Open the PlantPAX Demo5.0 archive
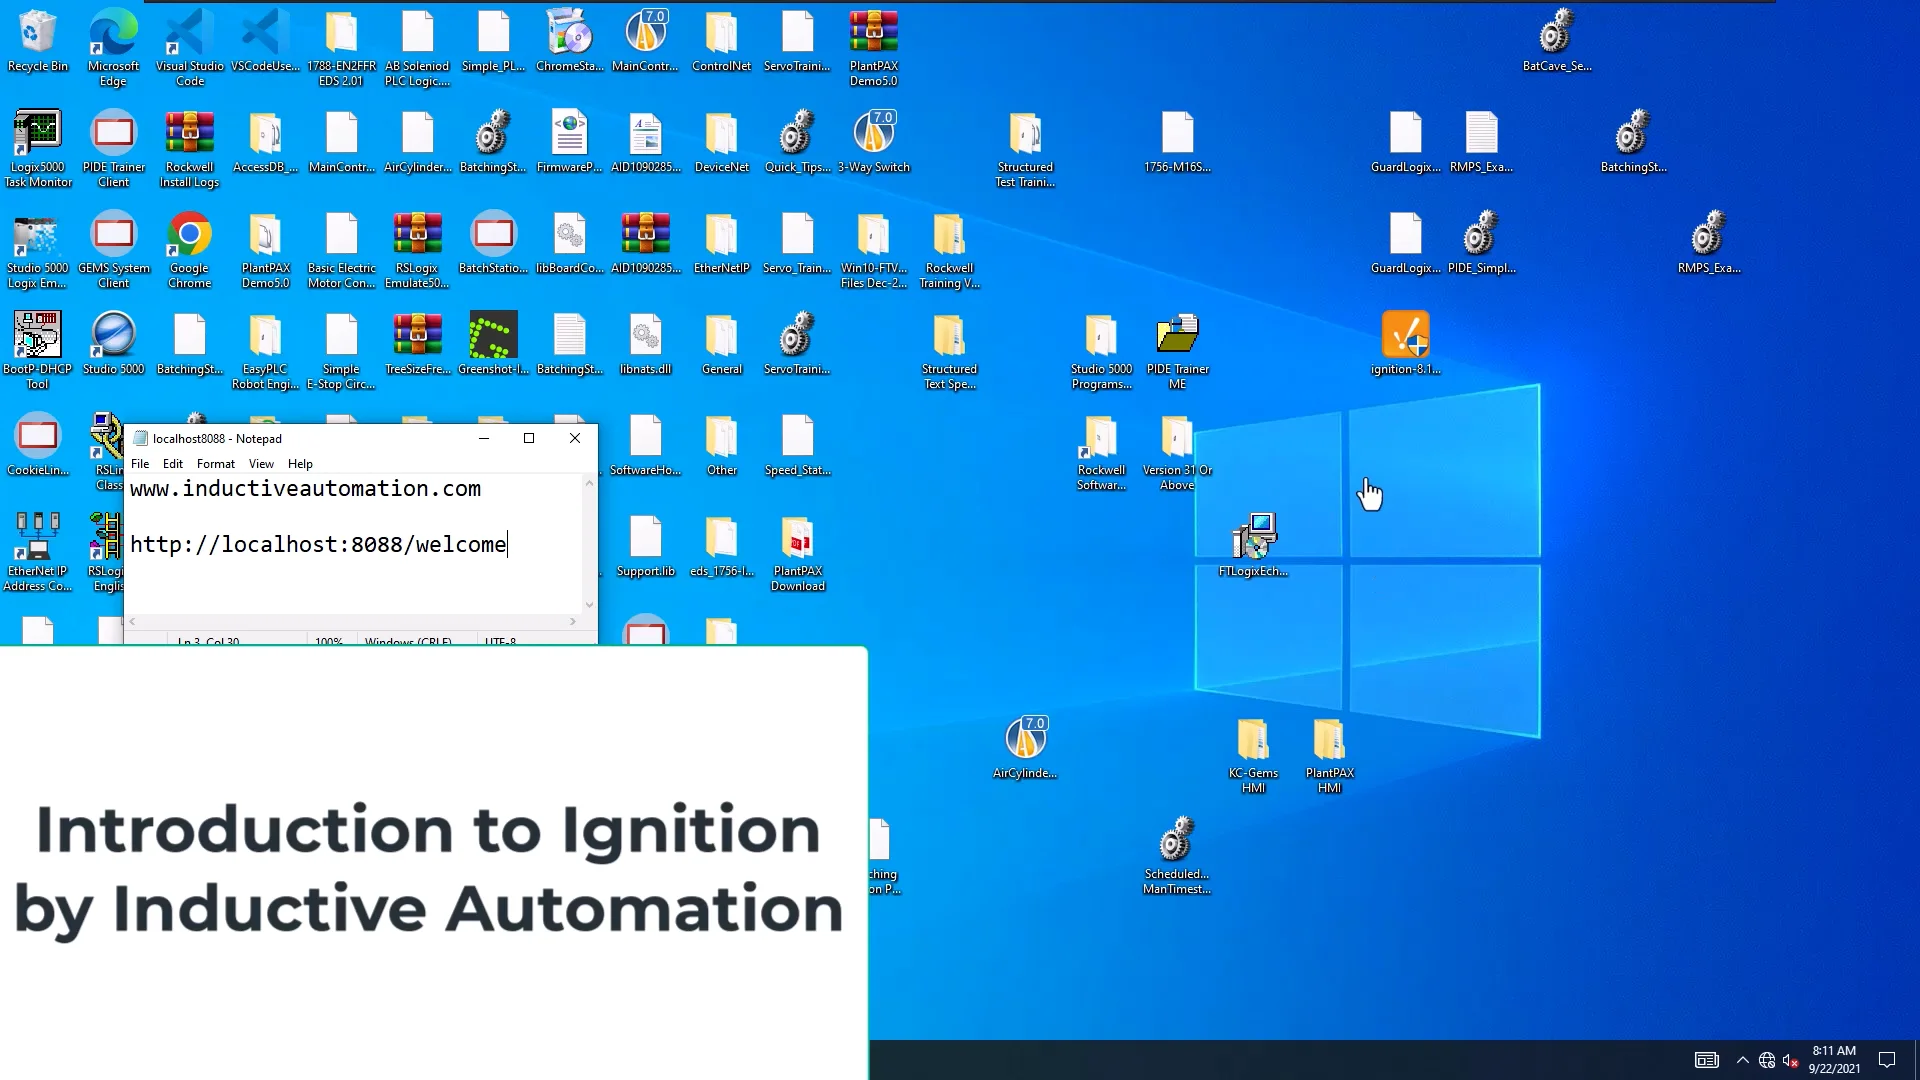This screenshot has width=1920, height=1080. pyautogui.click(x=875, y=30)
